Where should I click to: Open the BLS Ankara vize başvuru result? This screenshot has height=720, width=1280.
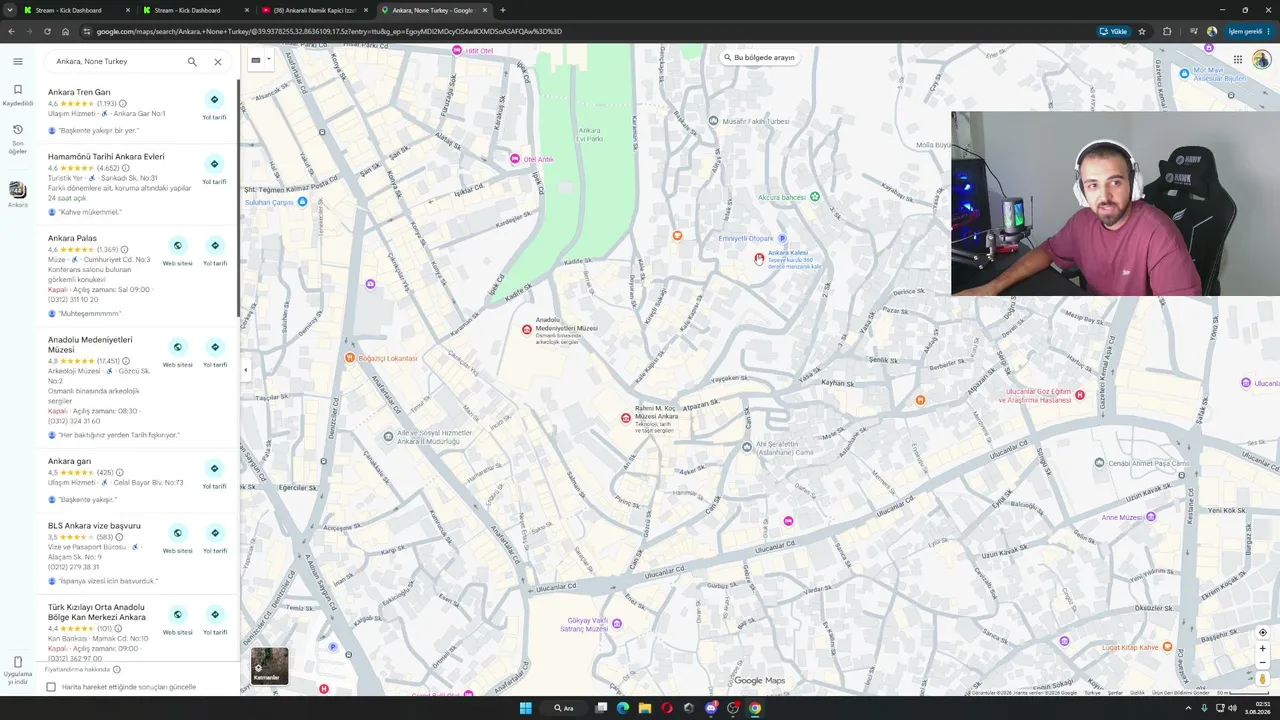tap(94, 525)
